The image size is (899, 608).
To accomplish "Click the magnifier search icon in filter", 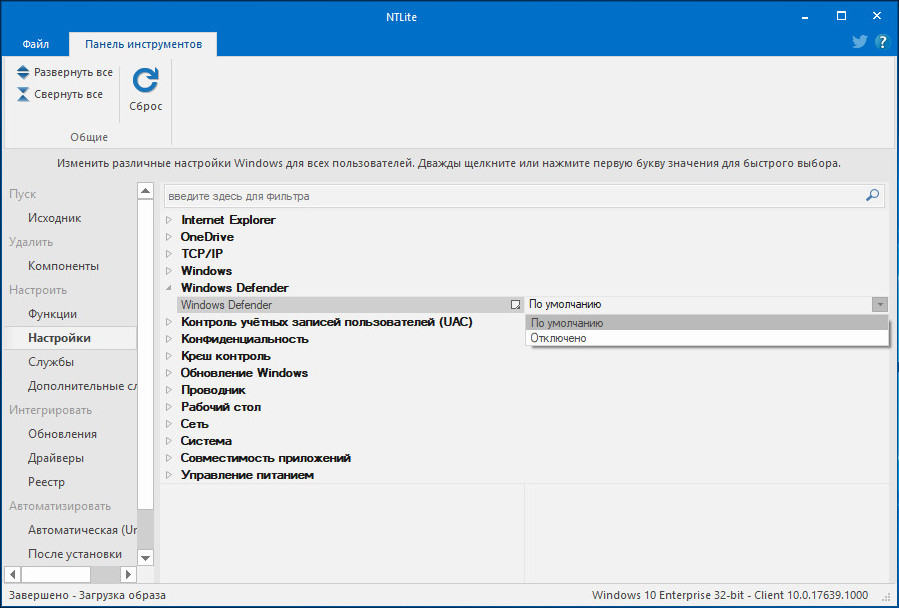I will coord(872,196).
